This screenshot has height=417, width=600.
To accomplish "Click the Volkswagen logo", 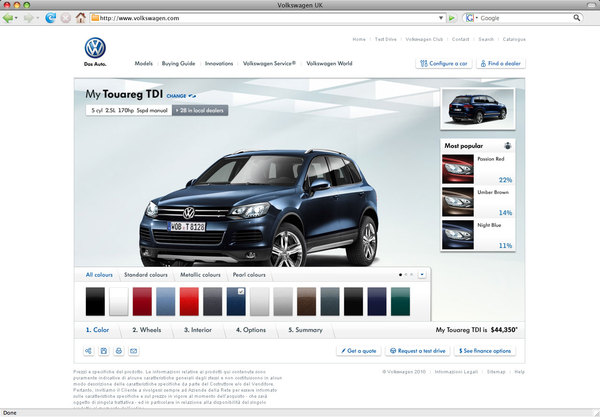I will click(95, 50).
